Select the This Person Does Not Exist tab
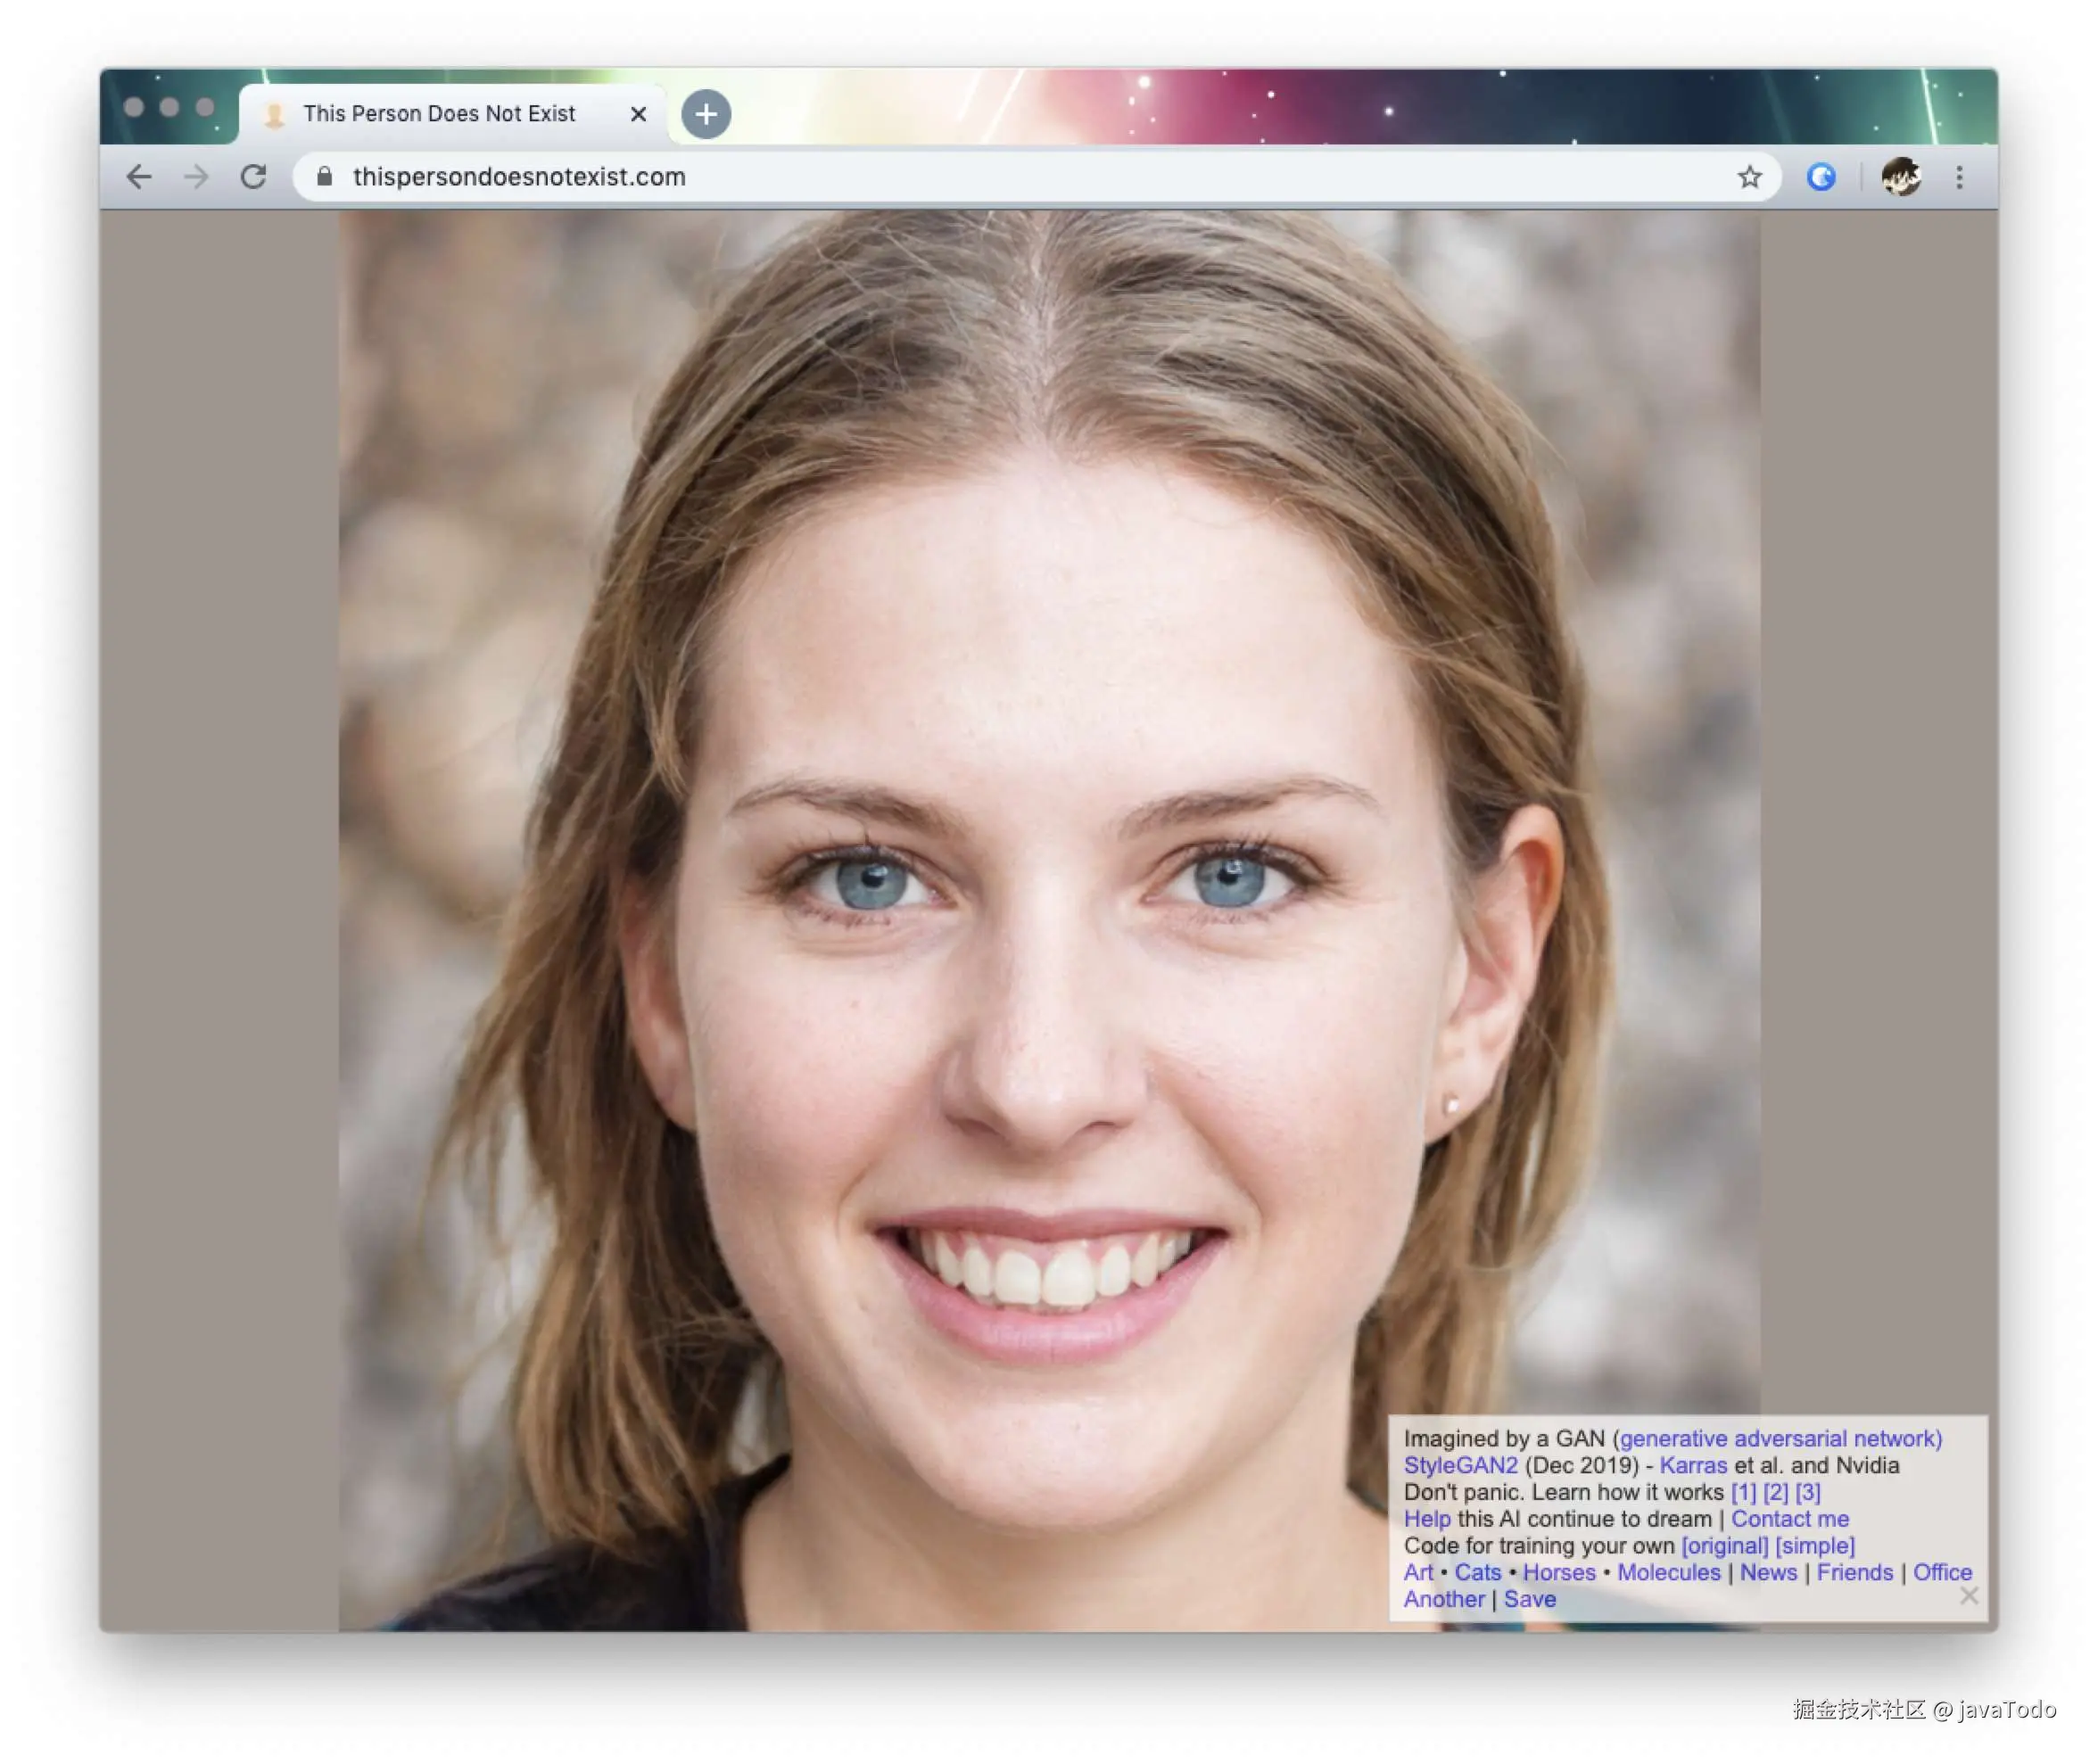The width and height of the screenshot is (2098, 1764). point(438,114)
